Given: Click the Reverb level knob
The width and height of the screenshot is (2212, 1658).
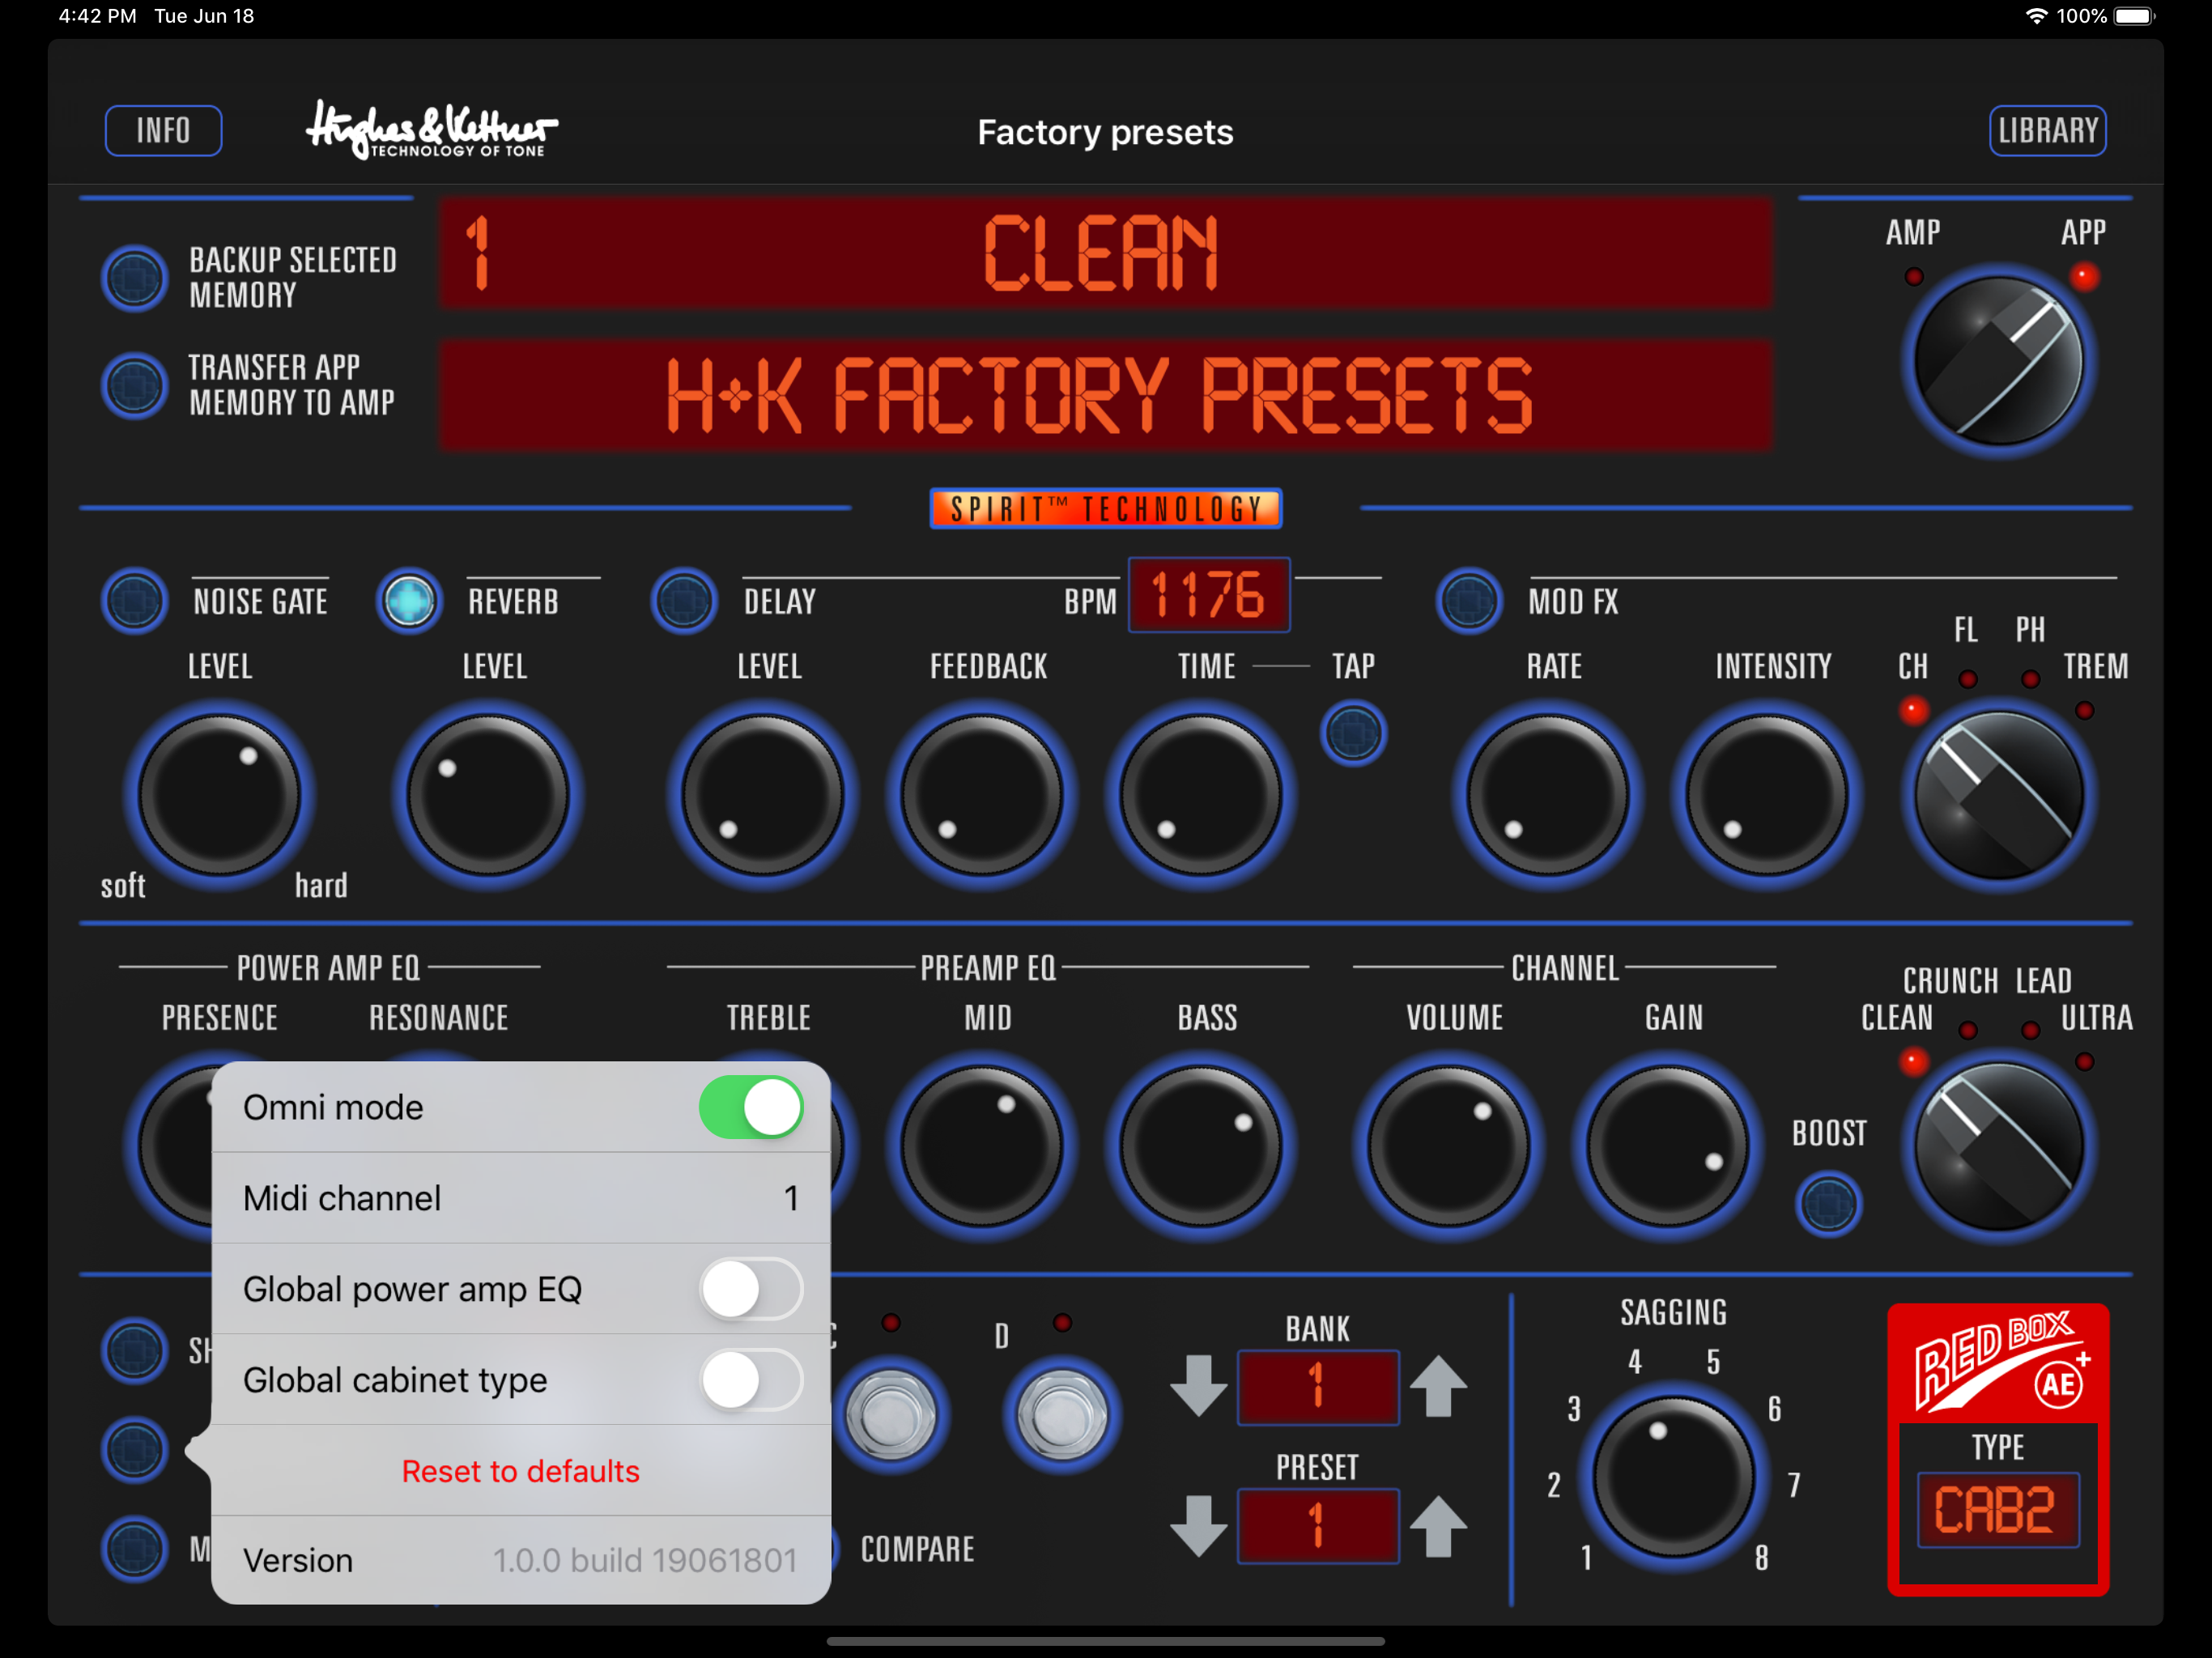Looking at the screenshot, I should 489,795.
